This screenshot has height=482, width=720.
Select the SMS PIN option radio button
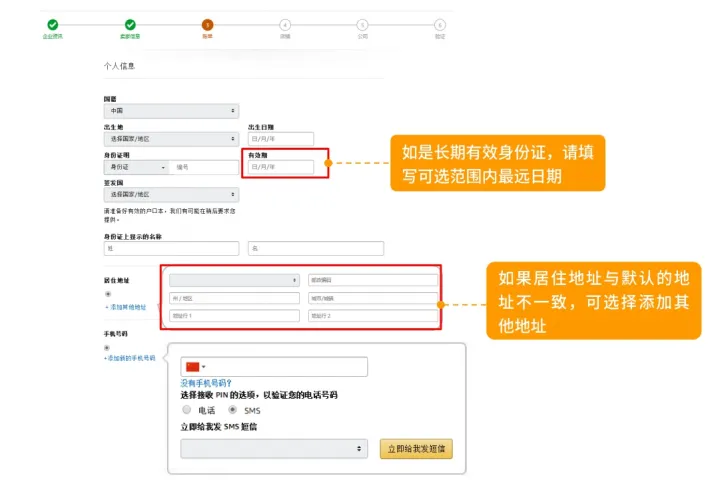(233, 409)
